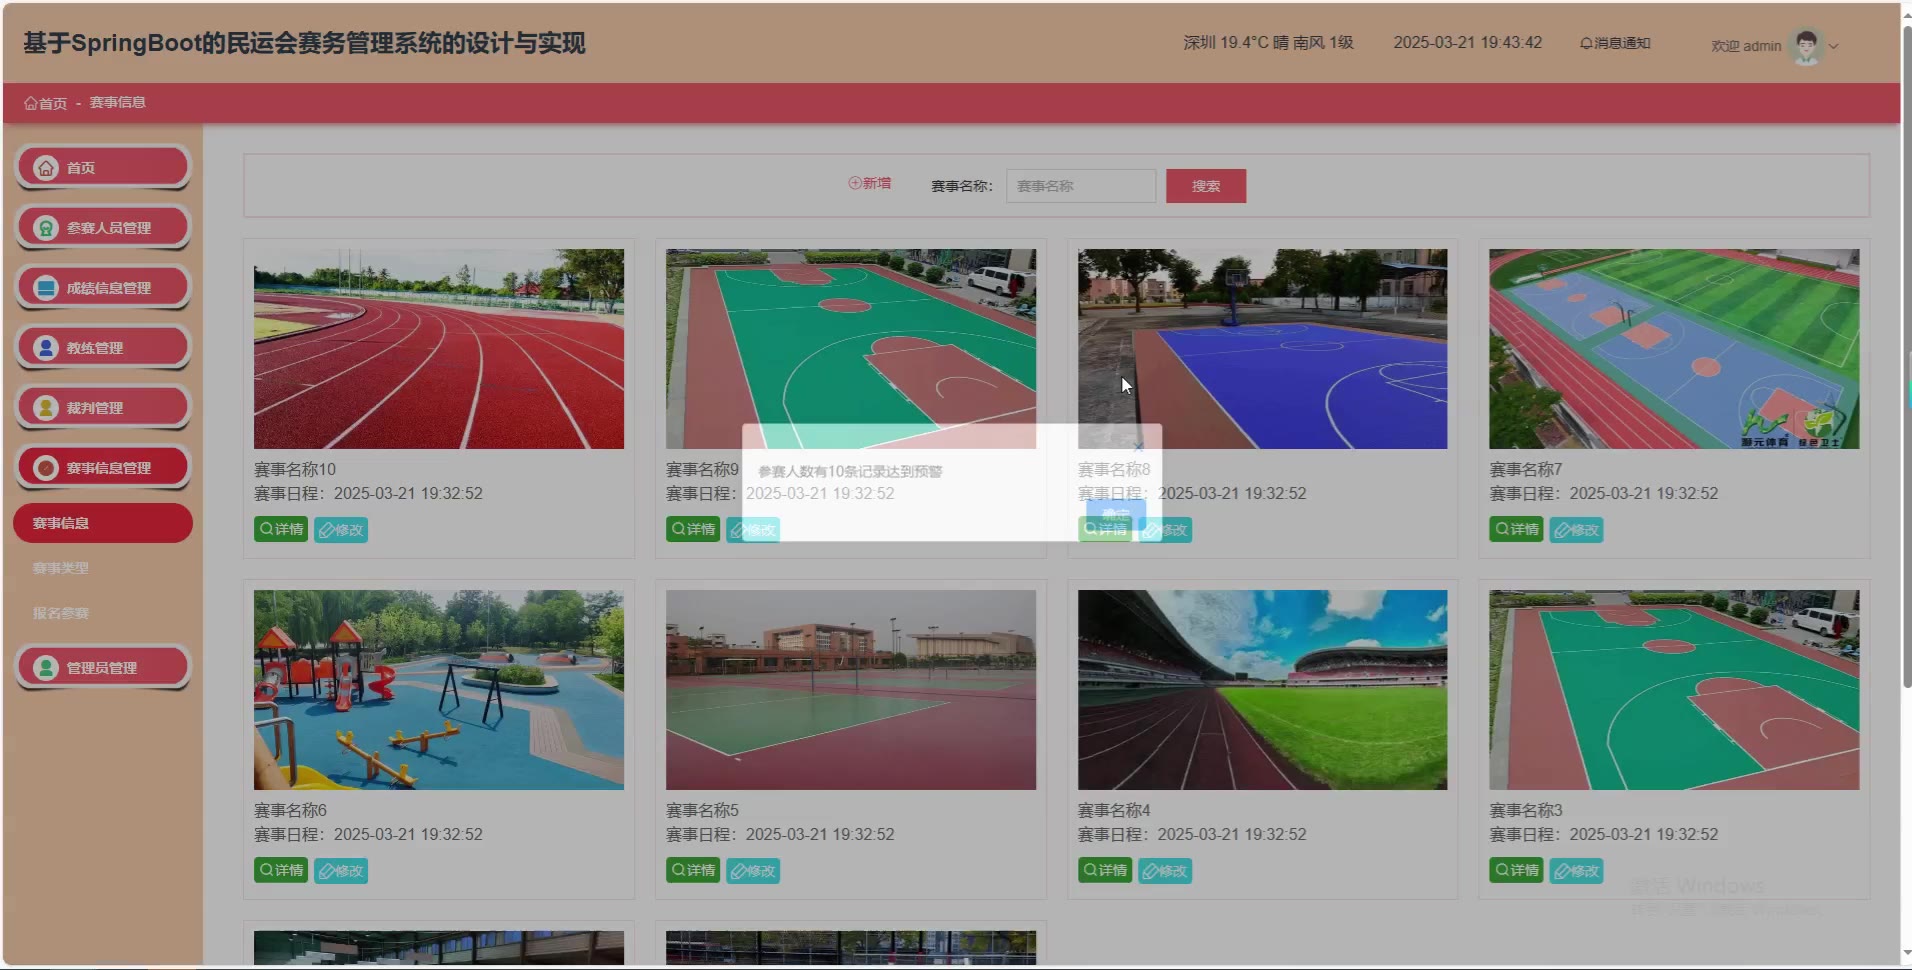Screen dimensions: 1912x970
Task: Edit 赛事名称6 with 修改
Action: (341, 871)
